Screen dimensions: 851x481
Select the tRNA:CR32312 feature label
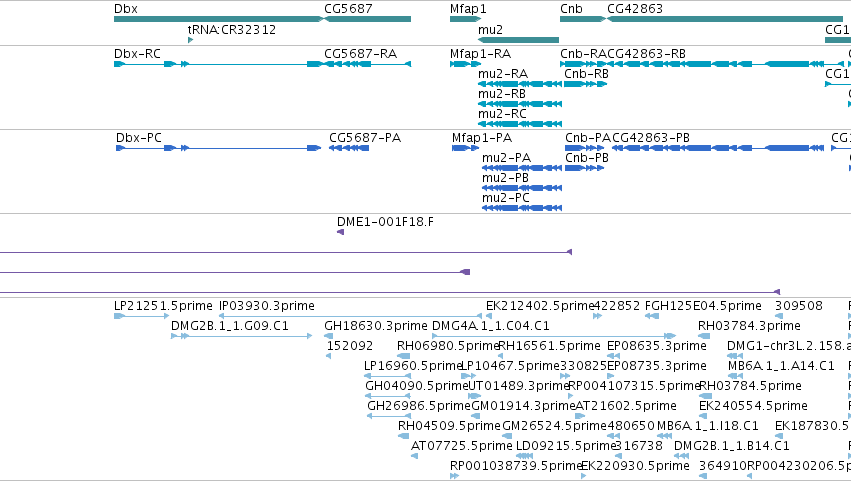point(232,29)
